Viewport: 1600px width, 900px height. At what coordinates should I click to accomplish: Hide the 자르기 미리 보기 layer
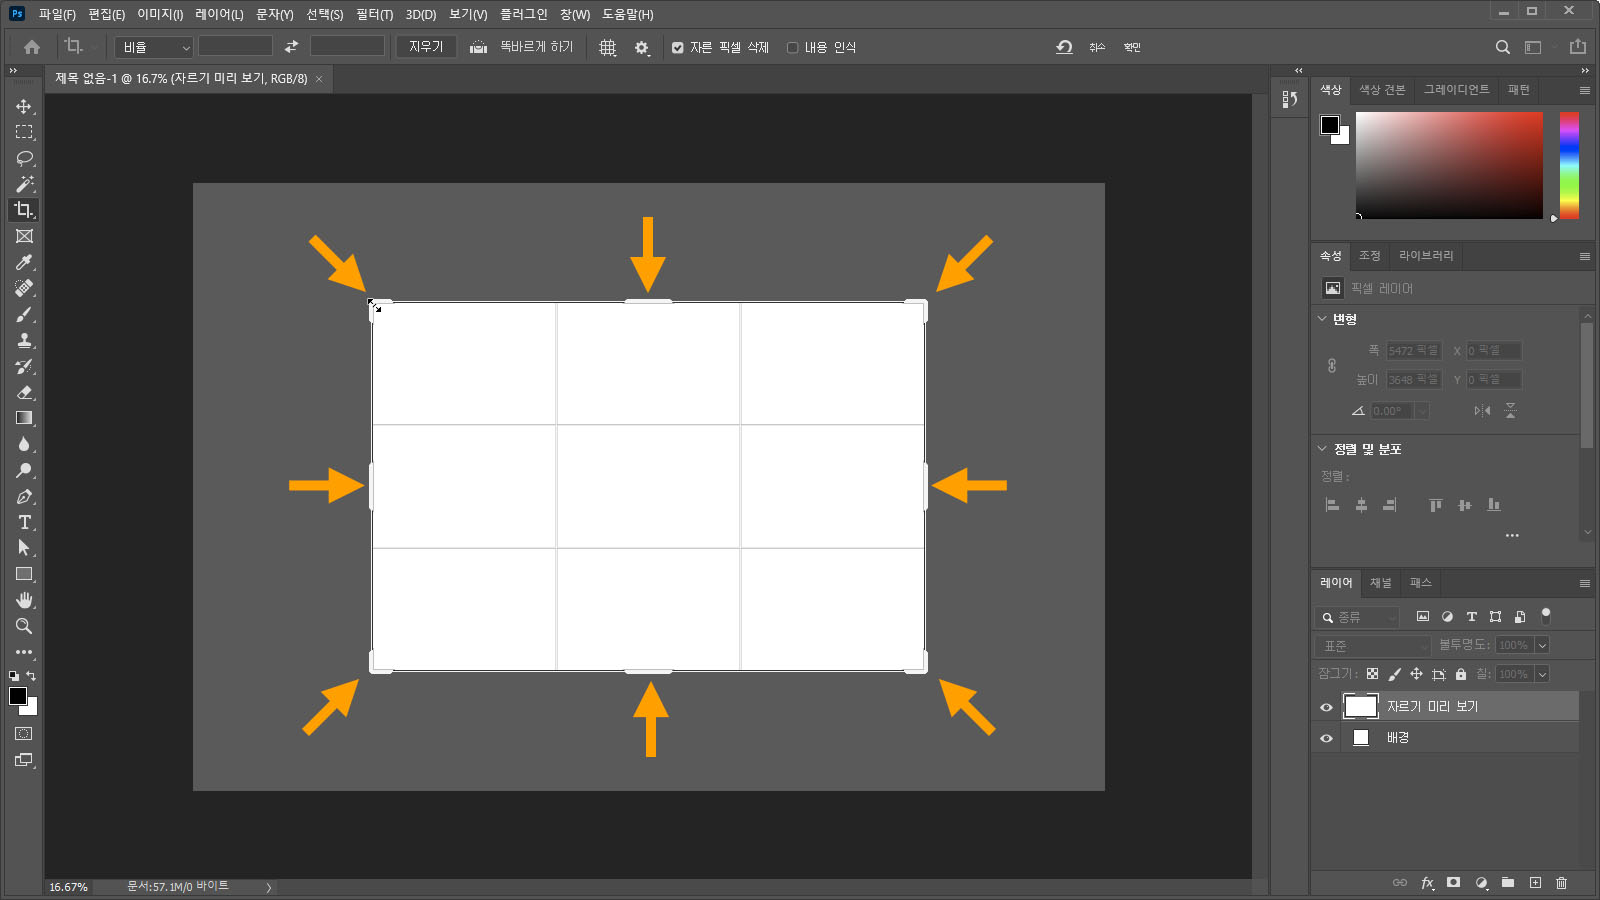1326,707
